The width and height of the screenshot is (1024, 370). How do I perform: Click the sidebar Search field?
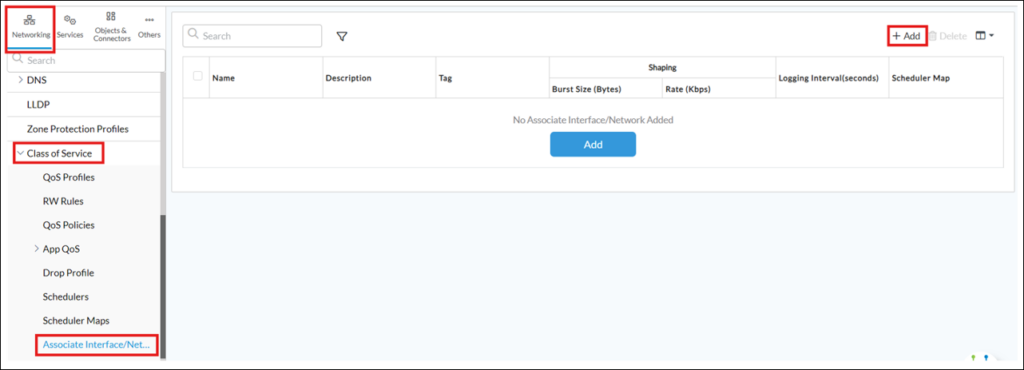coord(86,60)
